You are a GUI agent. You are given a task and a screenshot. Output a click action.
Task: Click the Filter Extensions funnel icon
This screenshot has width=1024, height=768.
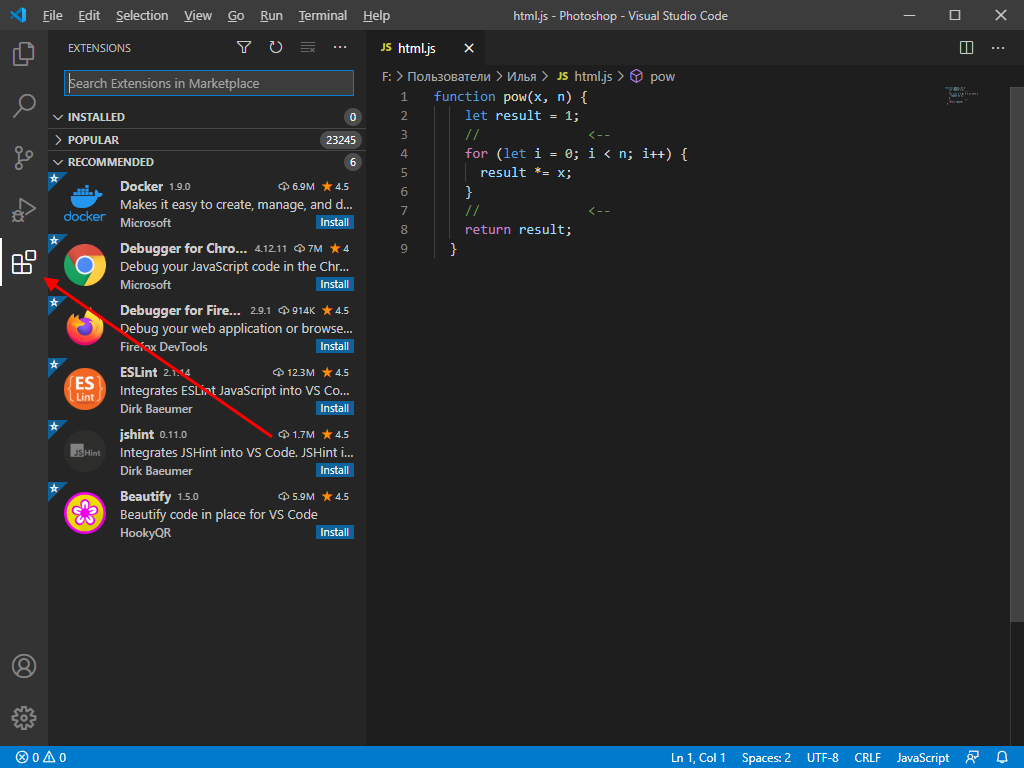[x=243, y=47]
